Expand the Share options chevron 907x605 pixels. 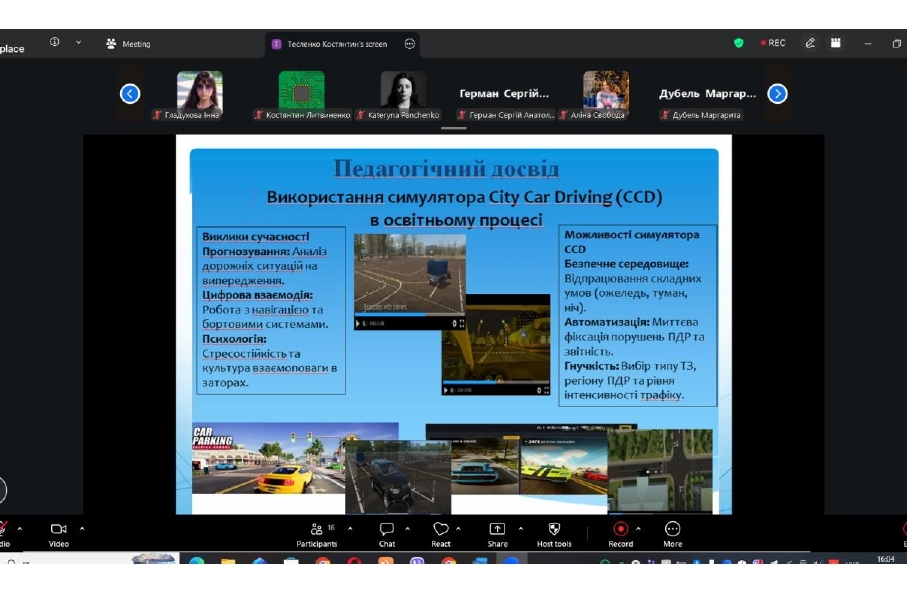pyautogui.click(x=521, y=529)
